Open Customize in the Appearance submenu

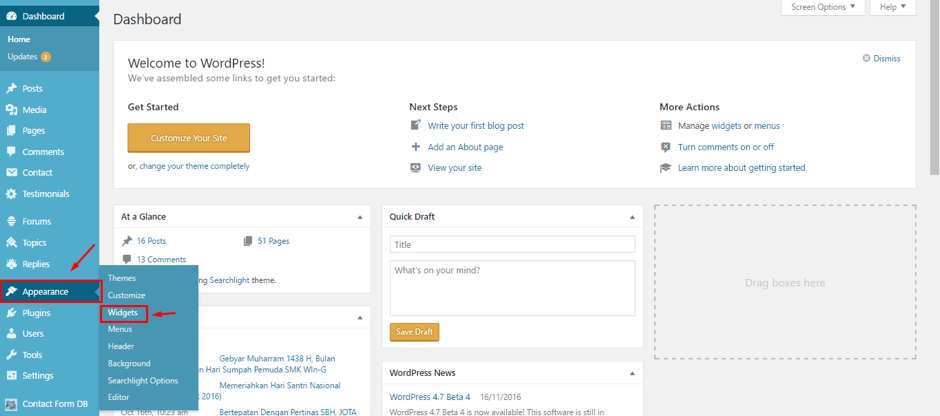(126, 296)
